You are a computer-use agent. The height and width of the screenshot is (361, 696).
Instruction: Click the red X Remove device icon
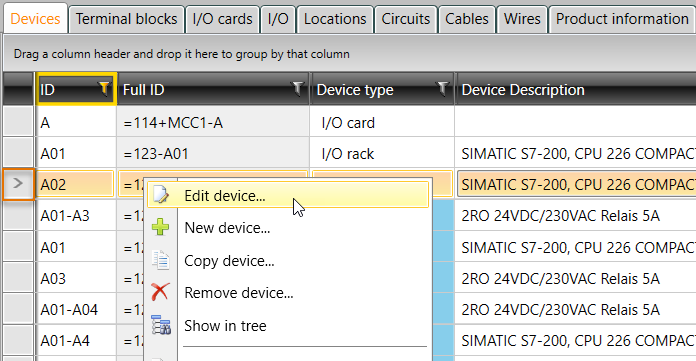tap(160, 293)
